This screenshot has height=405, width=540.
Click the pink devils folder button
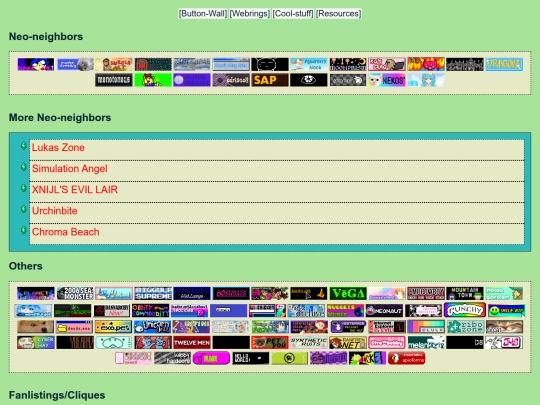[75, 327]
